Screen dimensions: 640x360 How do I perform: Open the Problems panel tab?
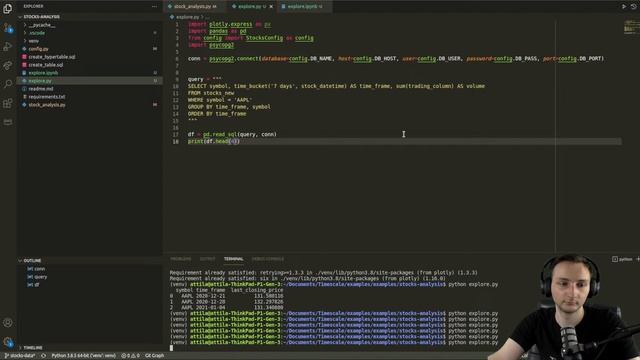180,259
